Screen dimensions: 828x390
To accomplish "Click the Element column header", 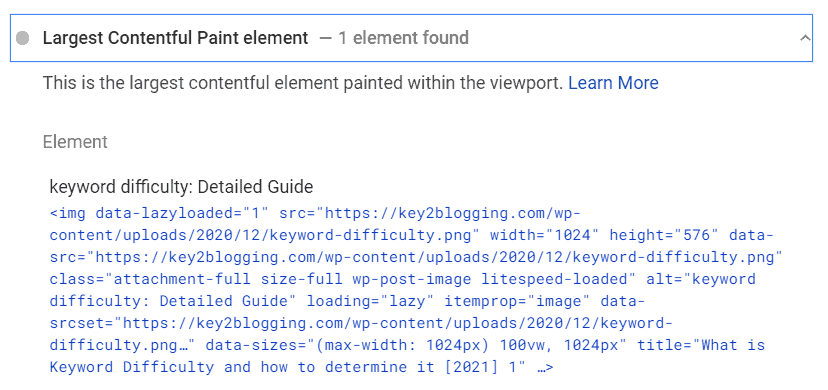I will point(75,141).
